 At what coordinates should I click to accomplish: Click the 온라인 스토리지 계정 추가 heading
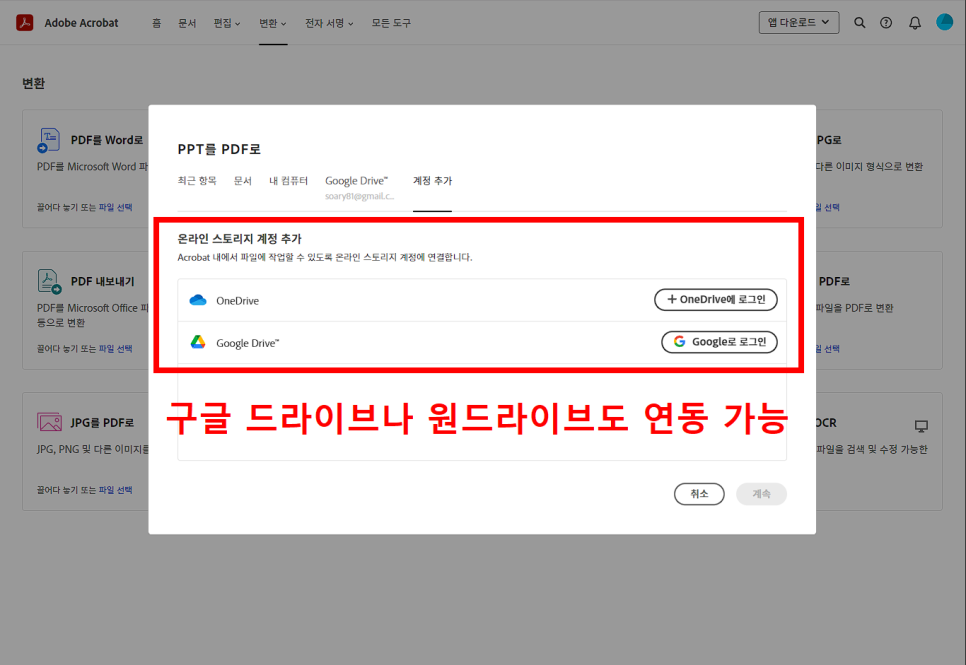pyautogui.click(x=239, y=239)
